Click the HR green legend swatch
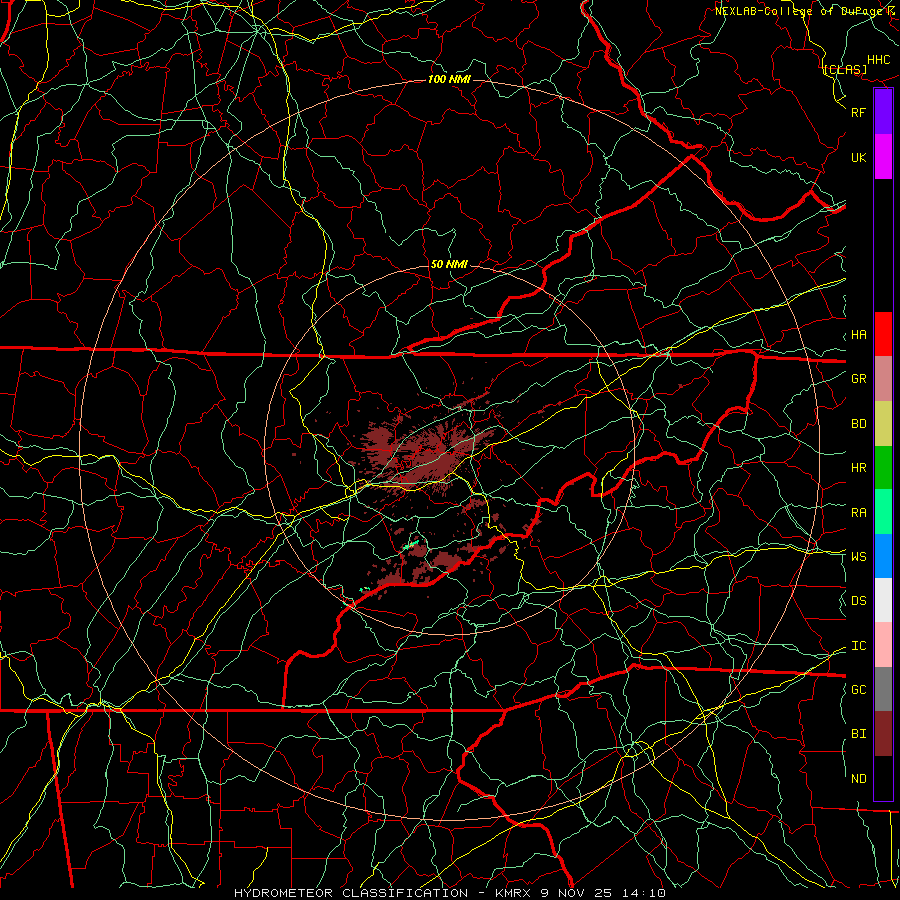This screenshot has height=900, width=900. pos(883,468)
